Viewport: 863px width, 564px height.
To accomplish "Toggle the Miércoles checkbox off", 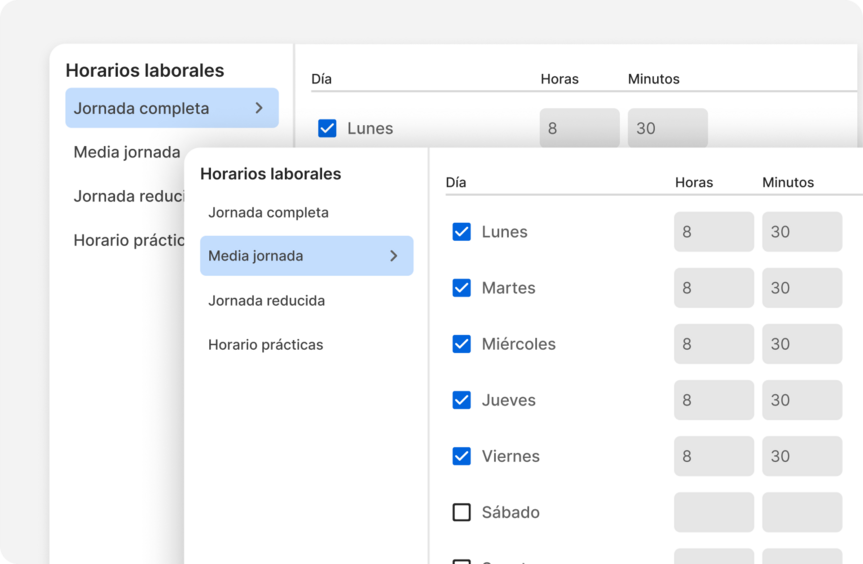I will [x=461, y=344].
